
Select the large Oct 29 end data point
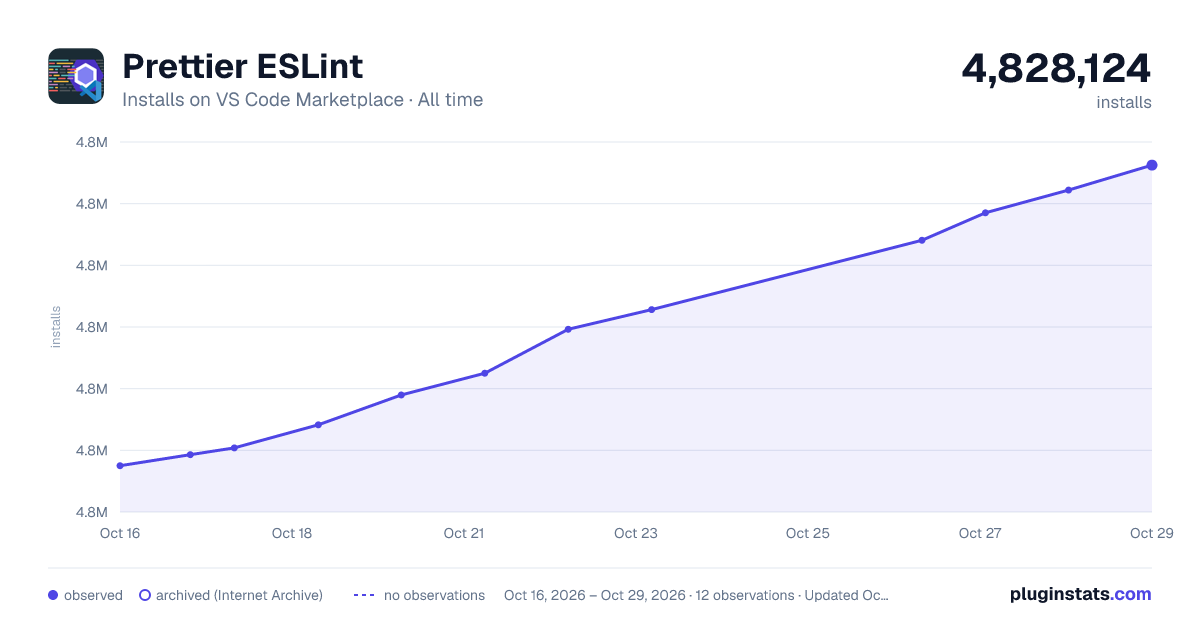tap(1152, 165)
